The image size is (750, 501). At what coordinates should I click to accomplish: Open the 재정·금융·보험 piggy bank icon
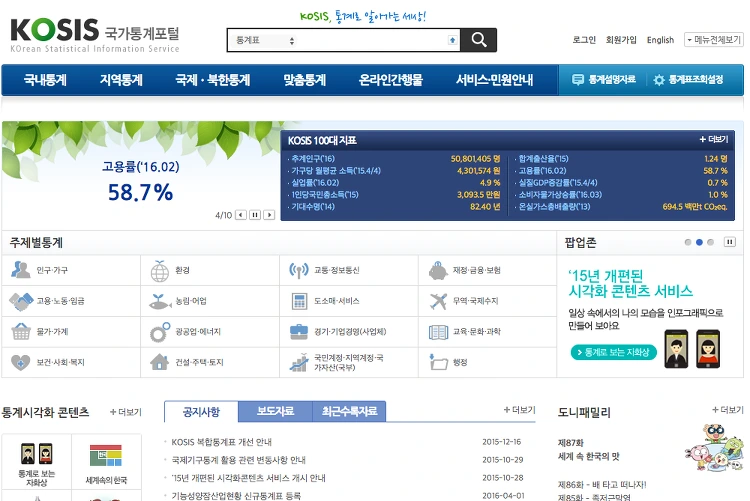click(438, 271)
